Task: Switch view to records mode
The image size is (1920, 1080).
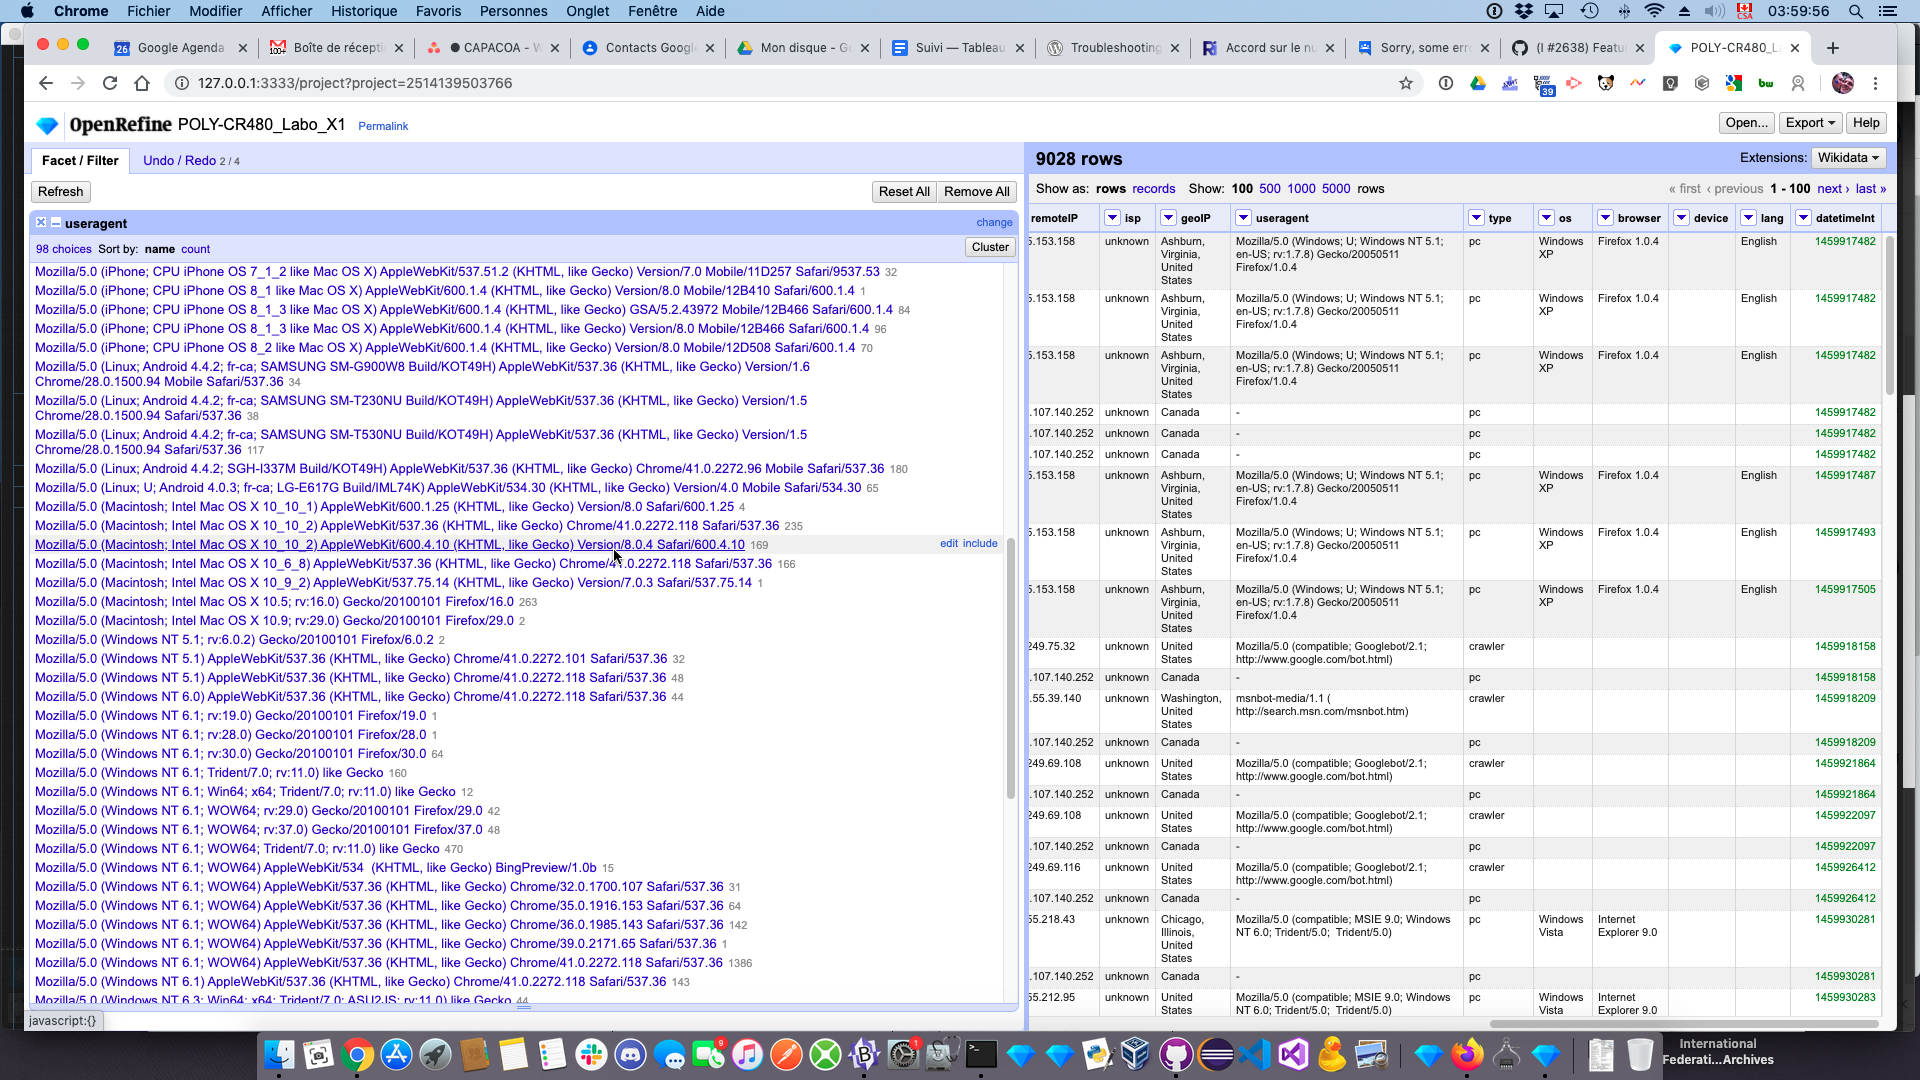Action: coord(1154,189)
